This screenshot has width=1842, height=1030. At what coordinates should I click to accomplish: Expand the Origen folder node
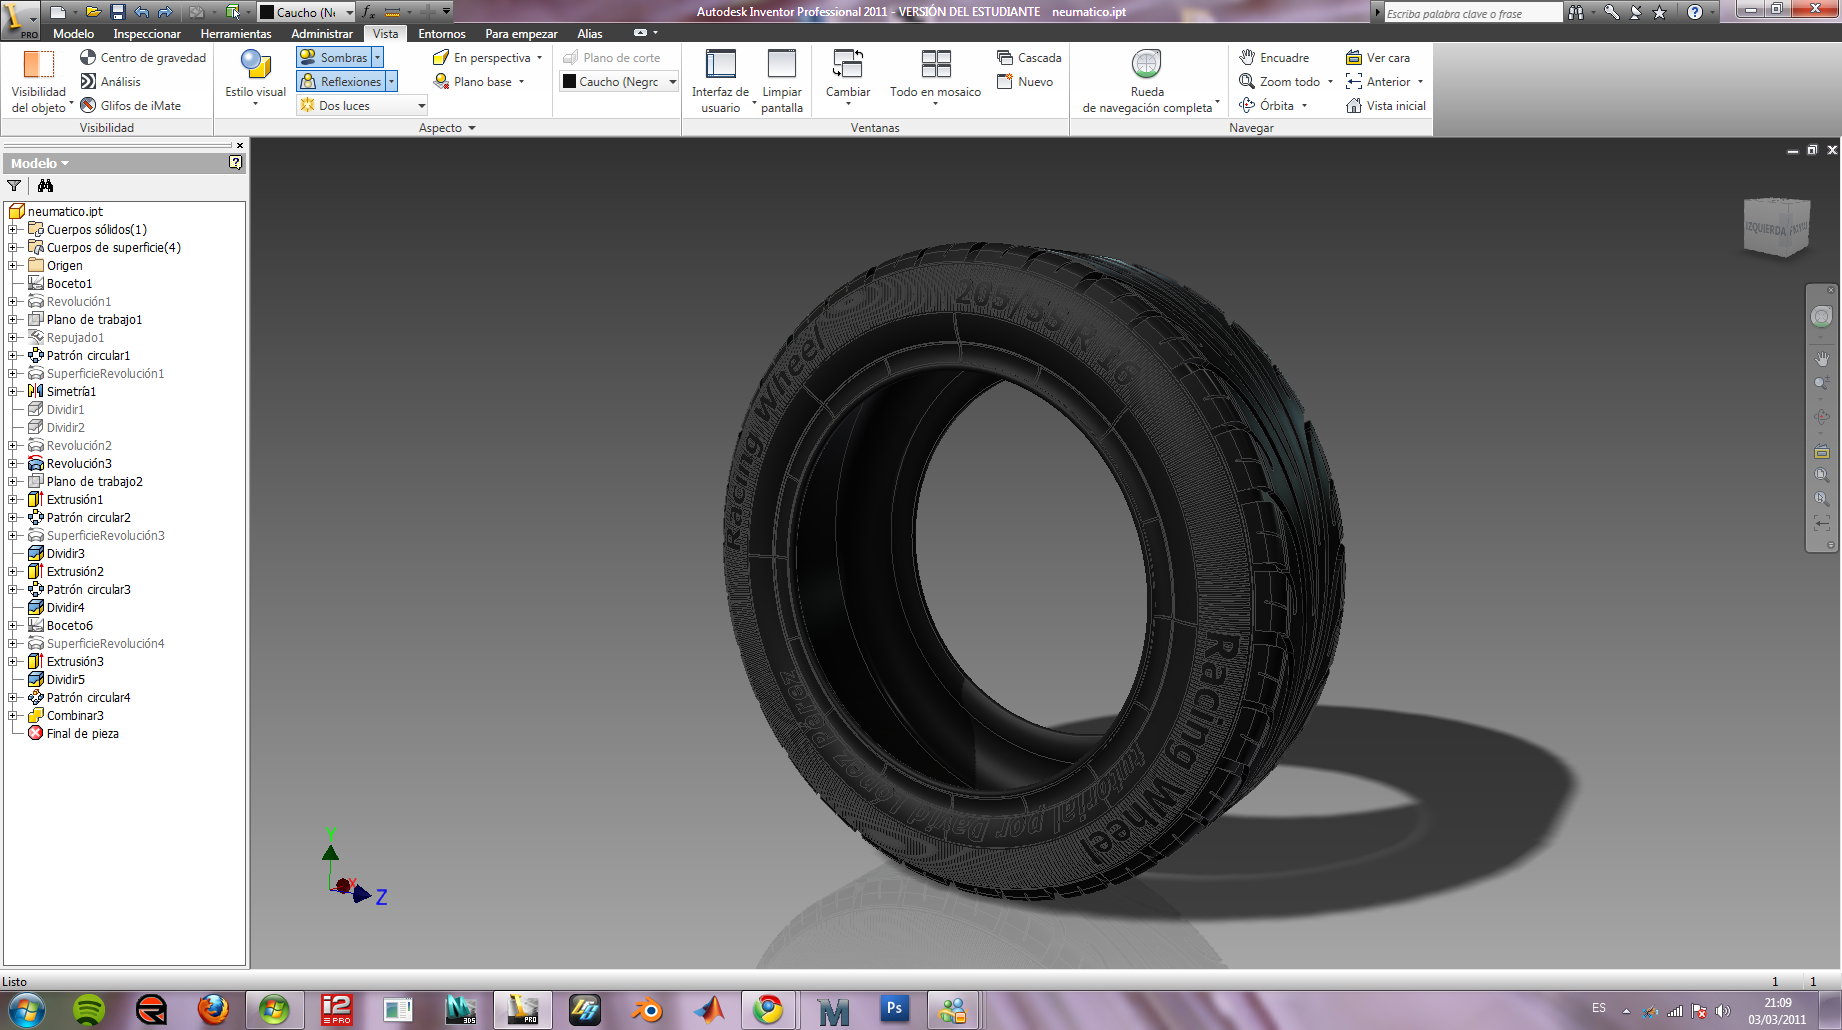[13, 266]
